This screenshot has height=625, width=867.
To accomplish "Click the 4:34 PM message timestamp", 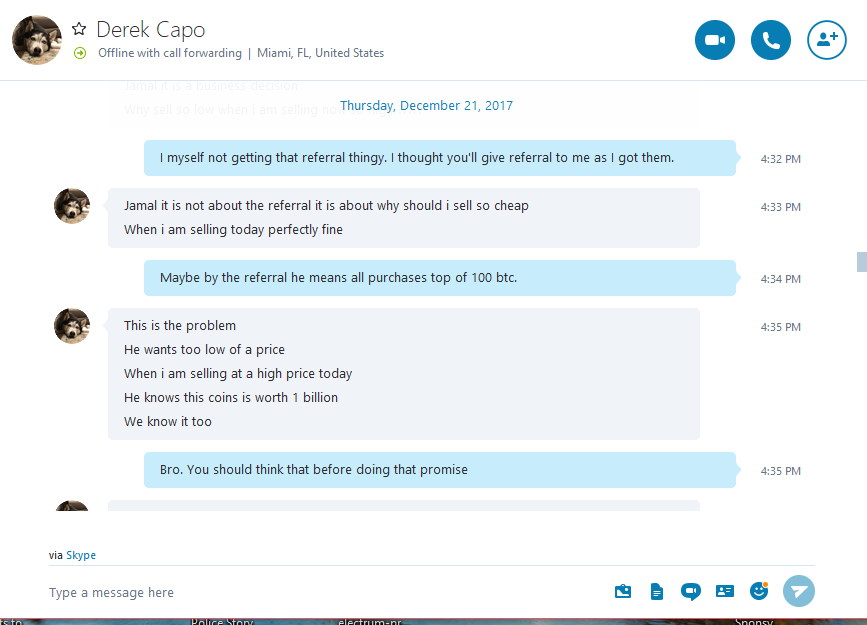I will [780, 279].
